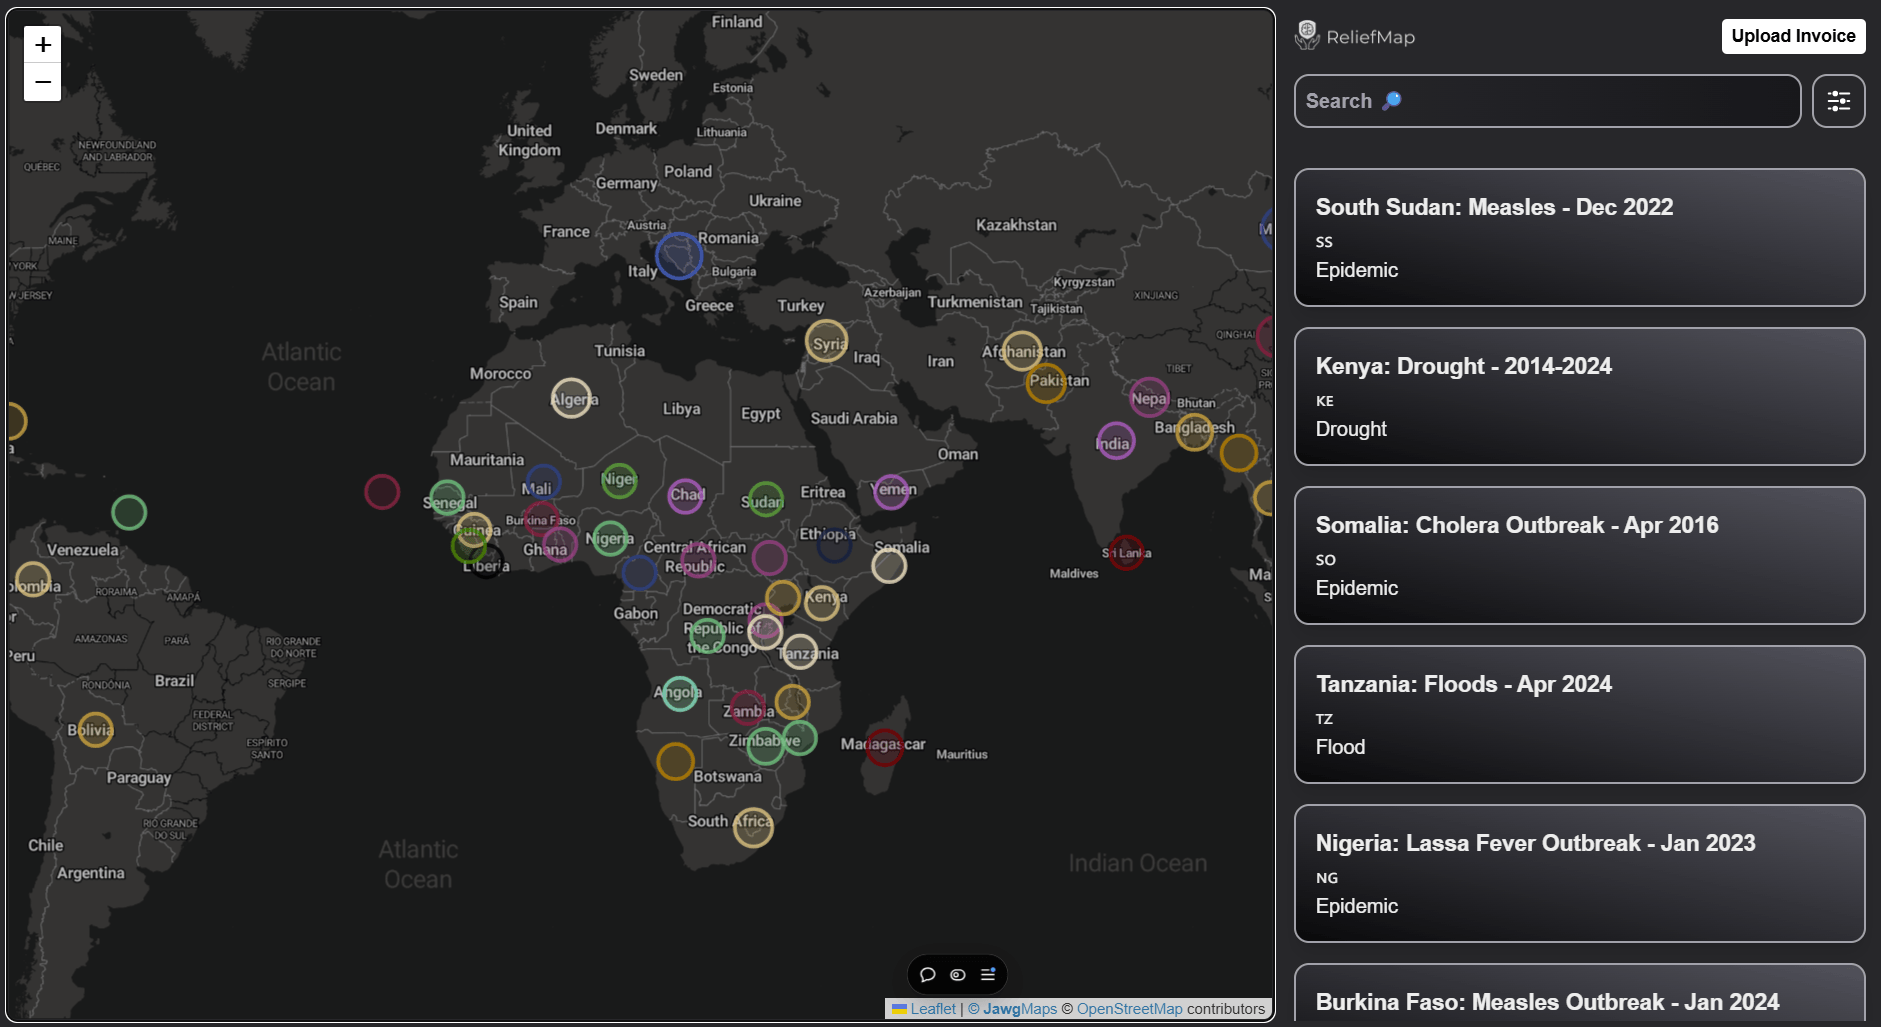1881x1027 pixels.
Task: Open the chat bubble icon in bottom toolbar
Action: point(927,974)
